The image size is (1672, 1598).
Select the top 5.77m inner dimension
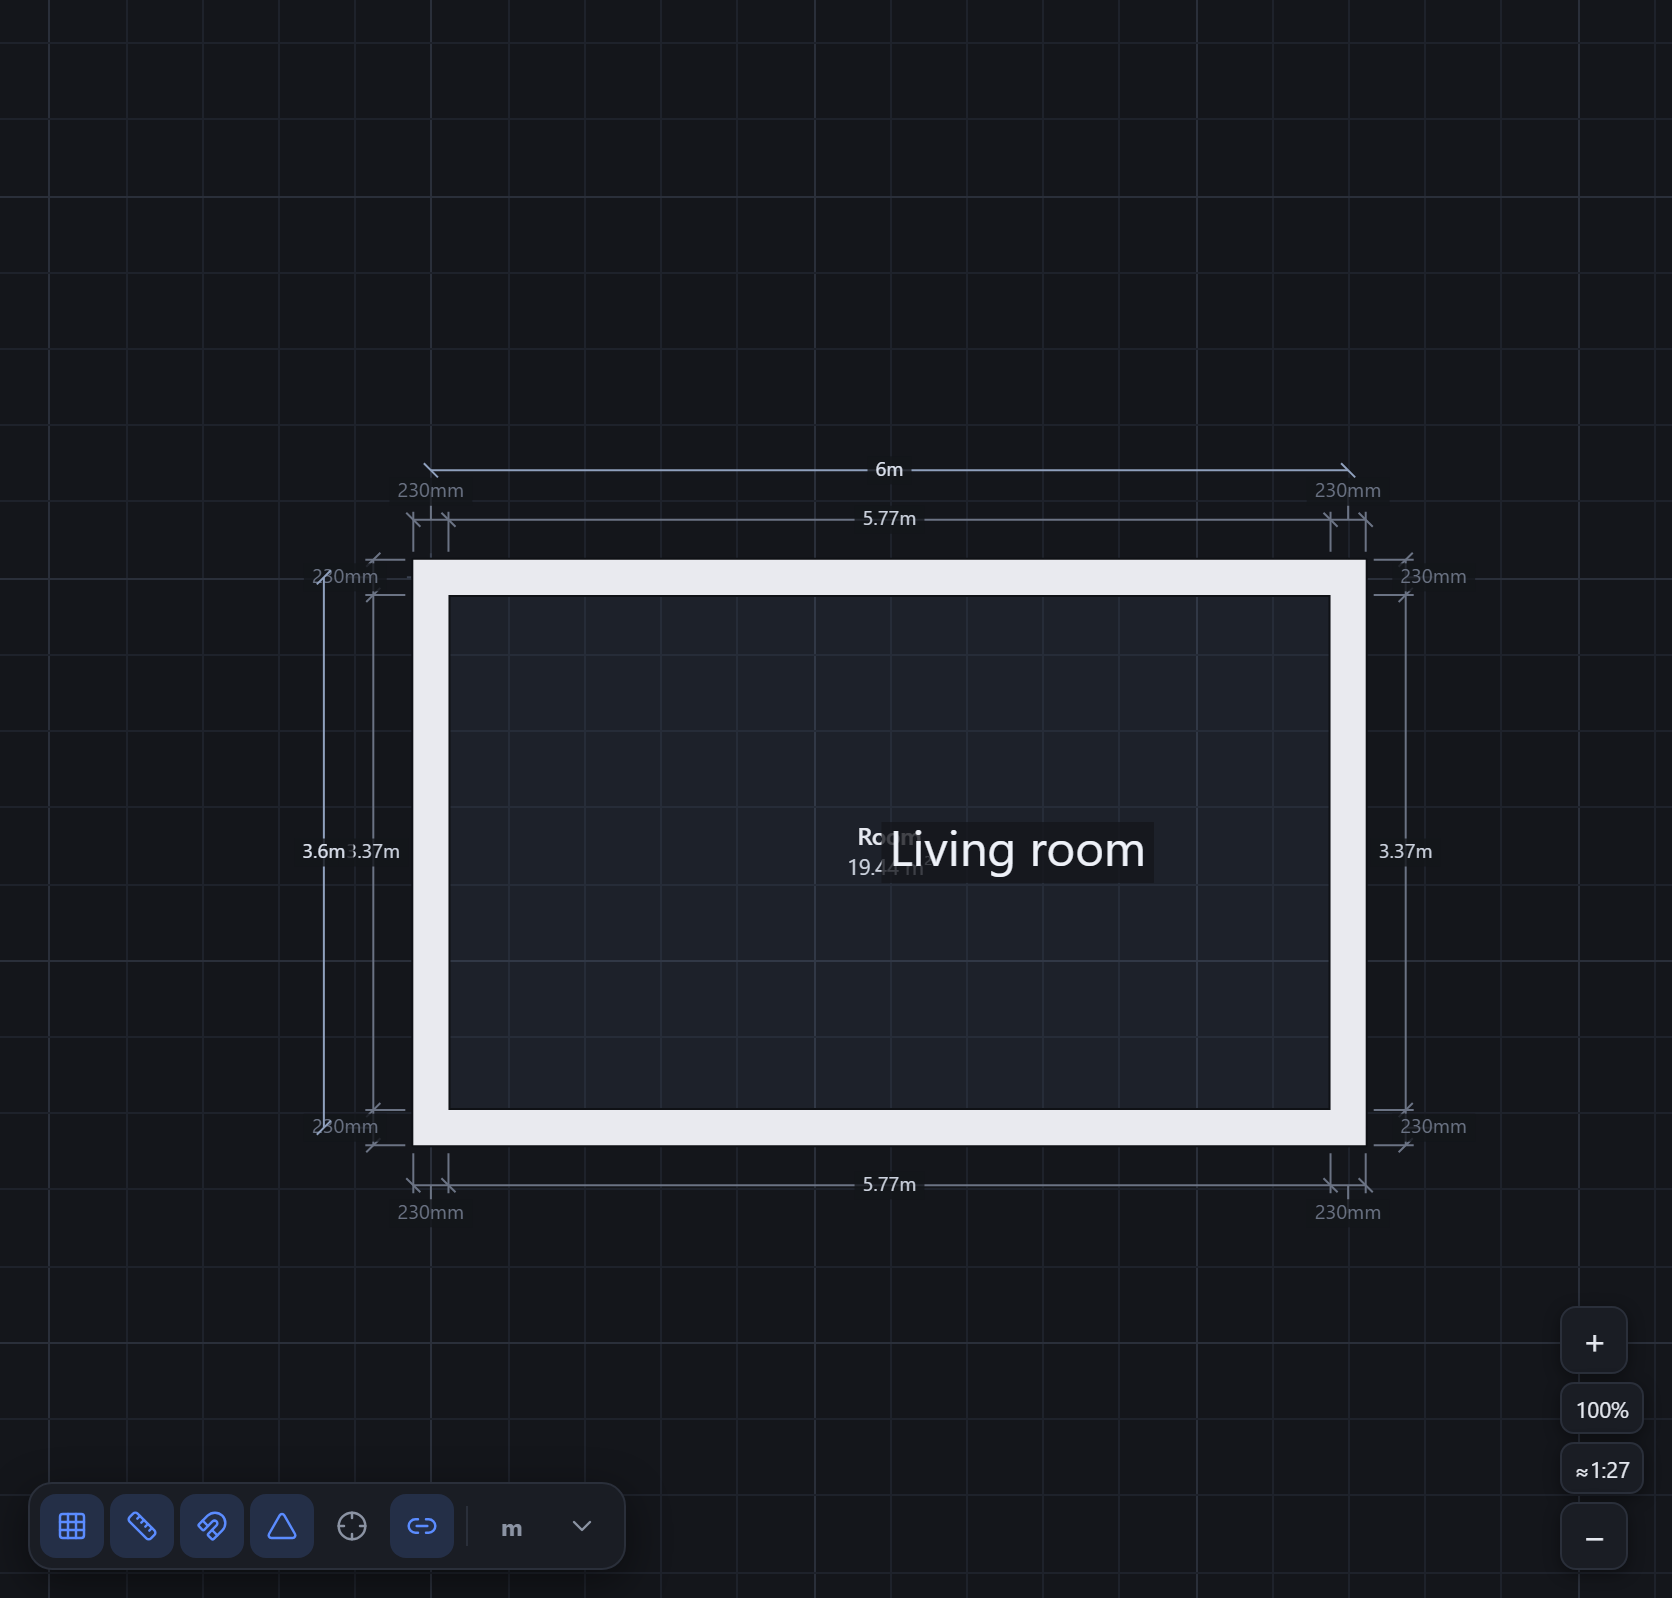tap(889, 518)
